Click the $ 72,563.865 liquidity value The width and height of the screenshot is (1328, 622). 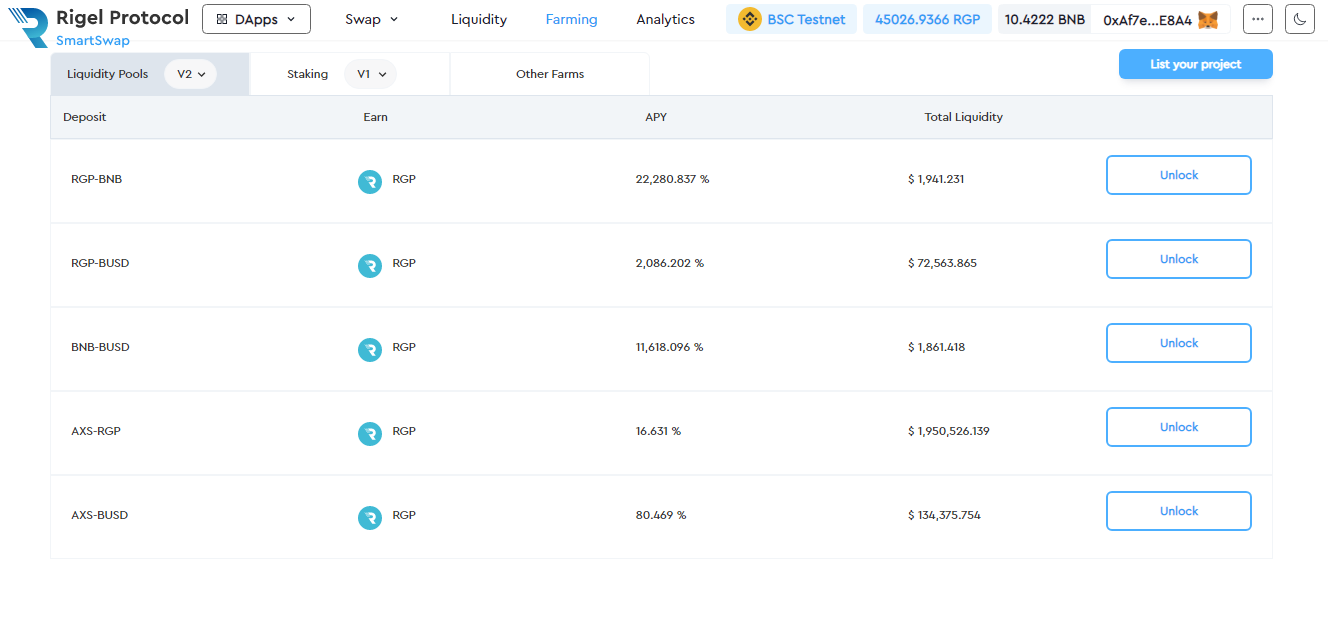(942, 263)
